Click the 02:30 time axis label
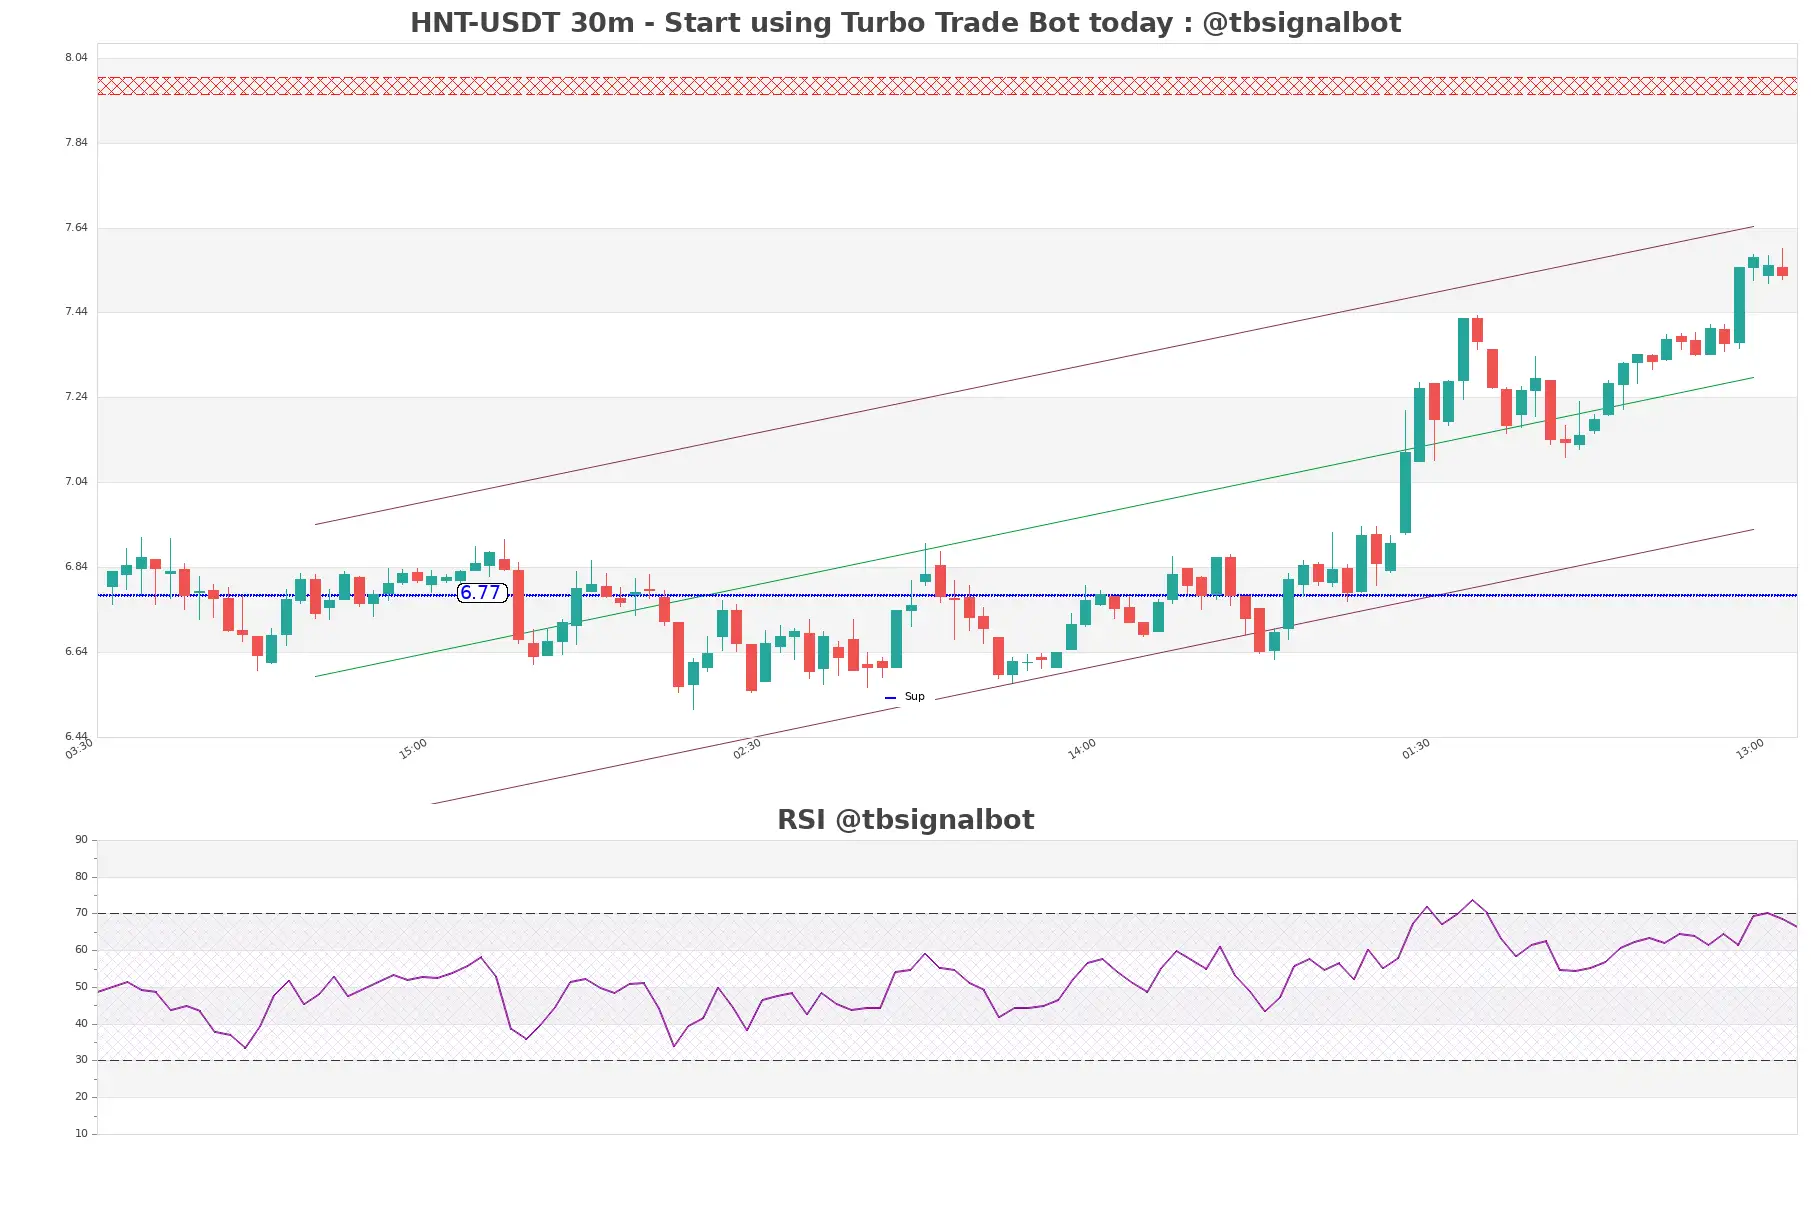Viewport: 1811px width, 1208px height. click(x=747, y=749)
